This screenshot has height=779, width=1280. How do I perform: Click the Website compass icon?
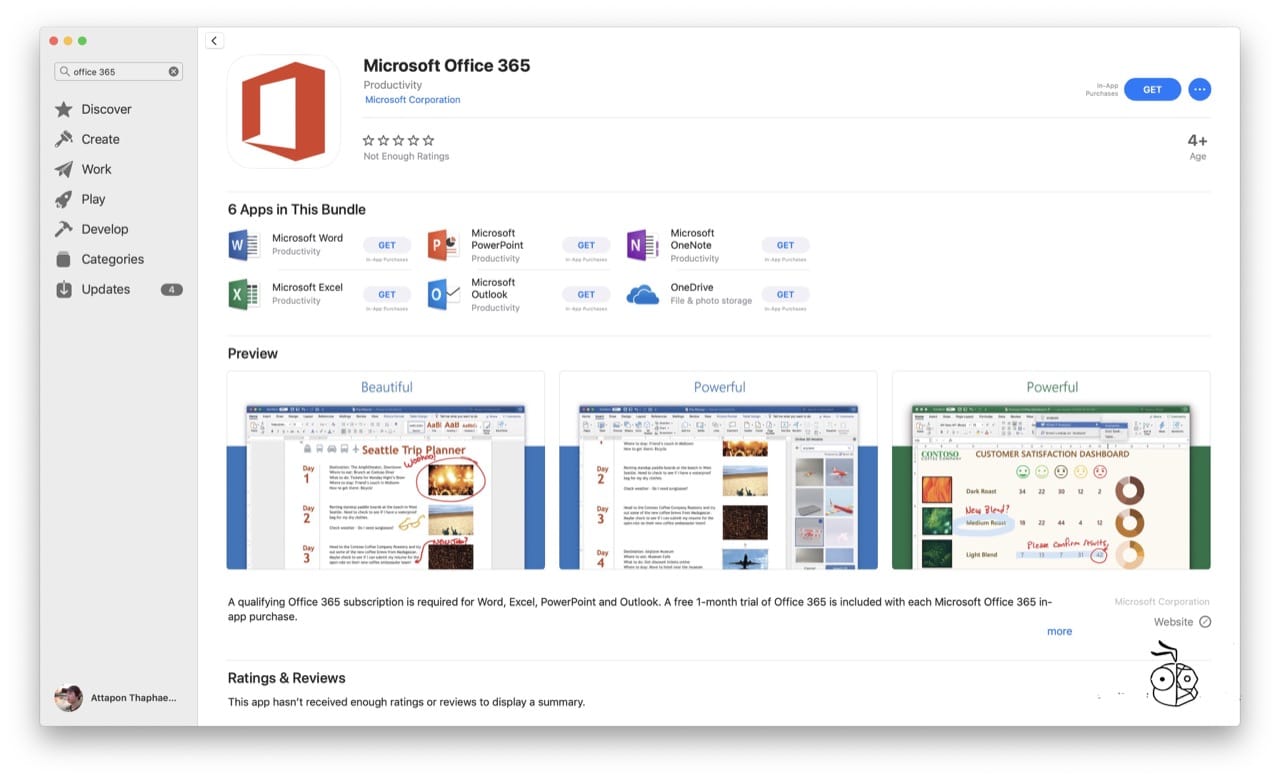coord(1205,622)
